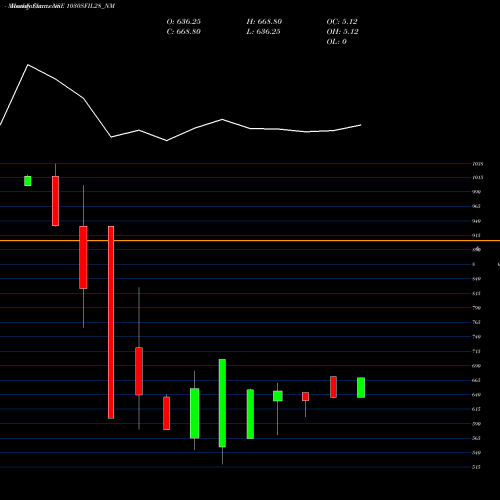
Task: Click the chart title symbol 1030SFIL28_NM
Action: pos(91,6)
